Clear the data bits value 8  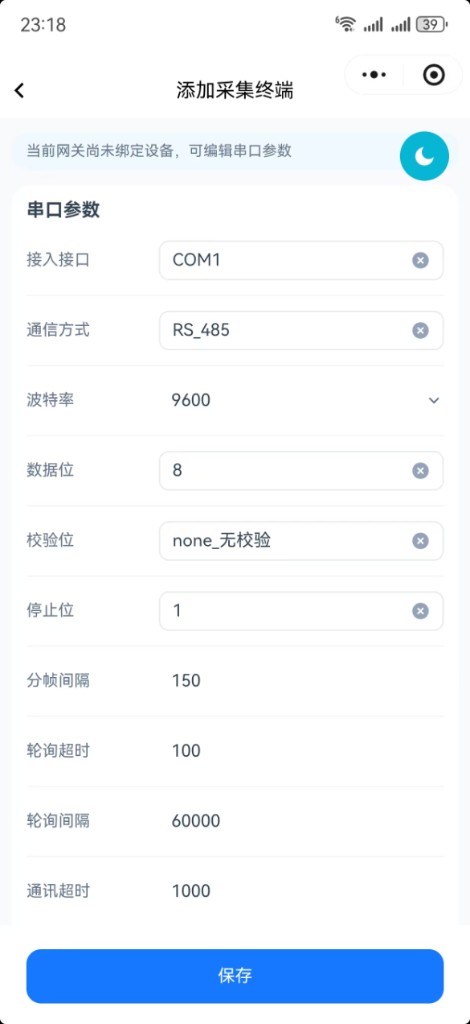[420, 471]
